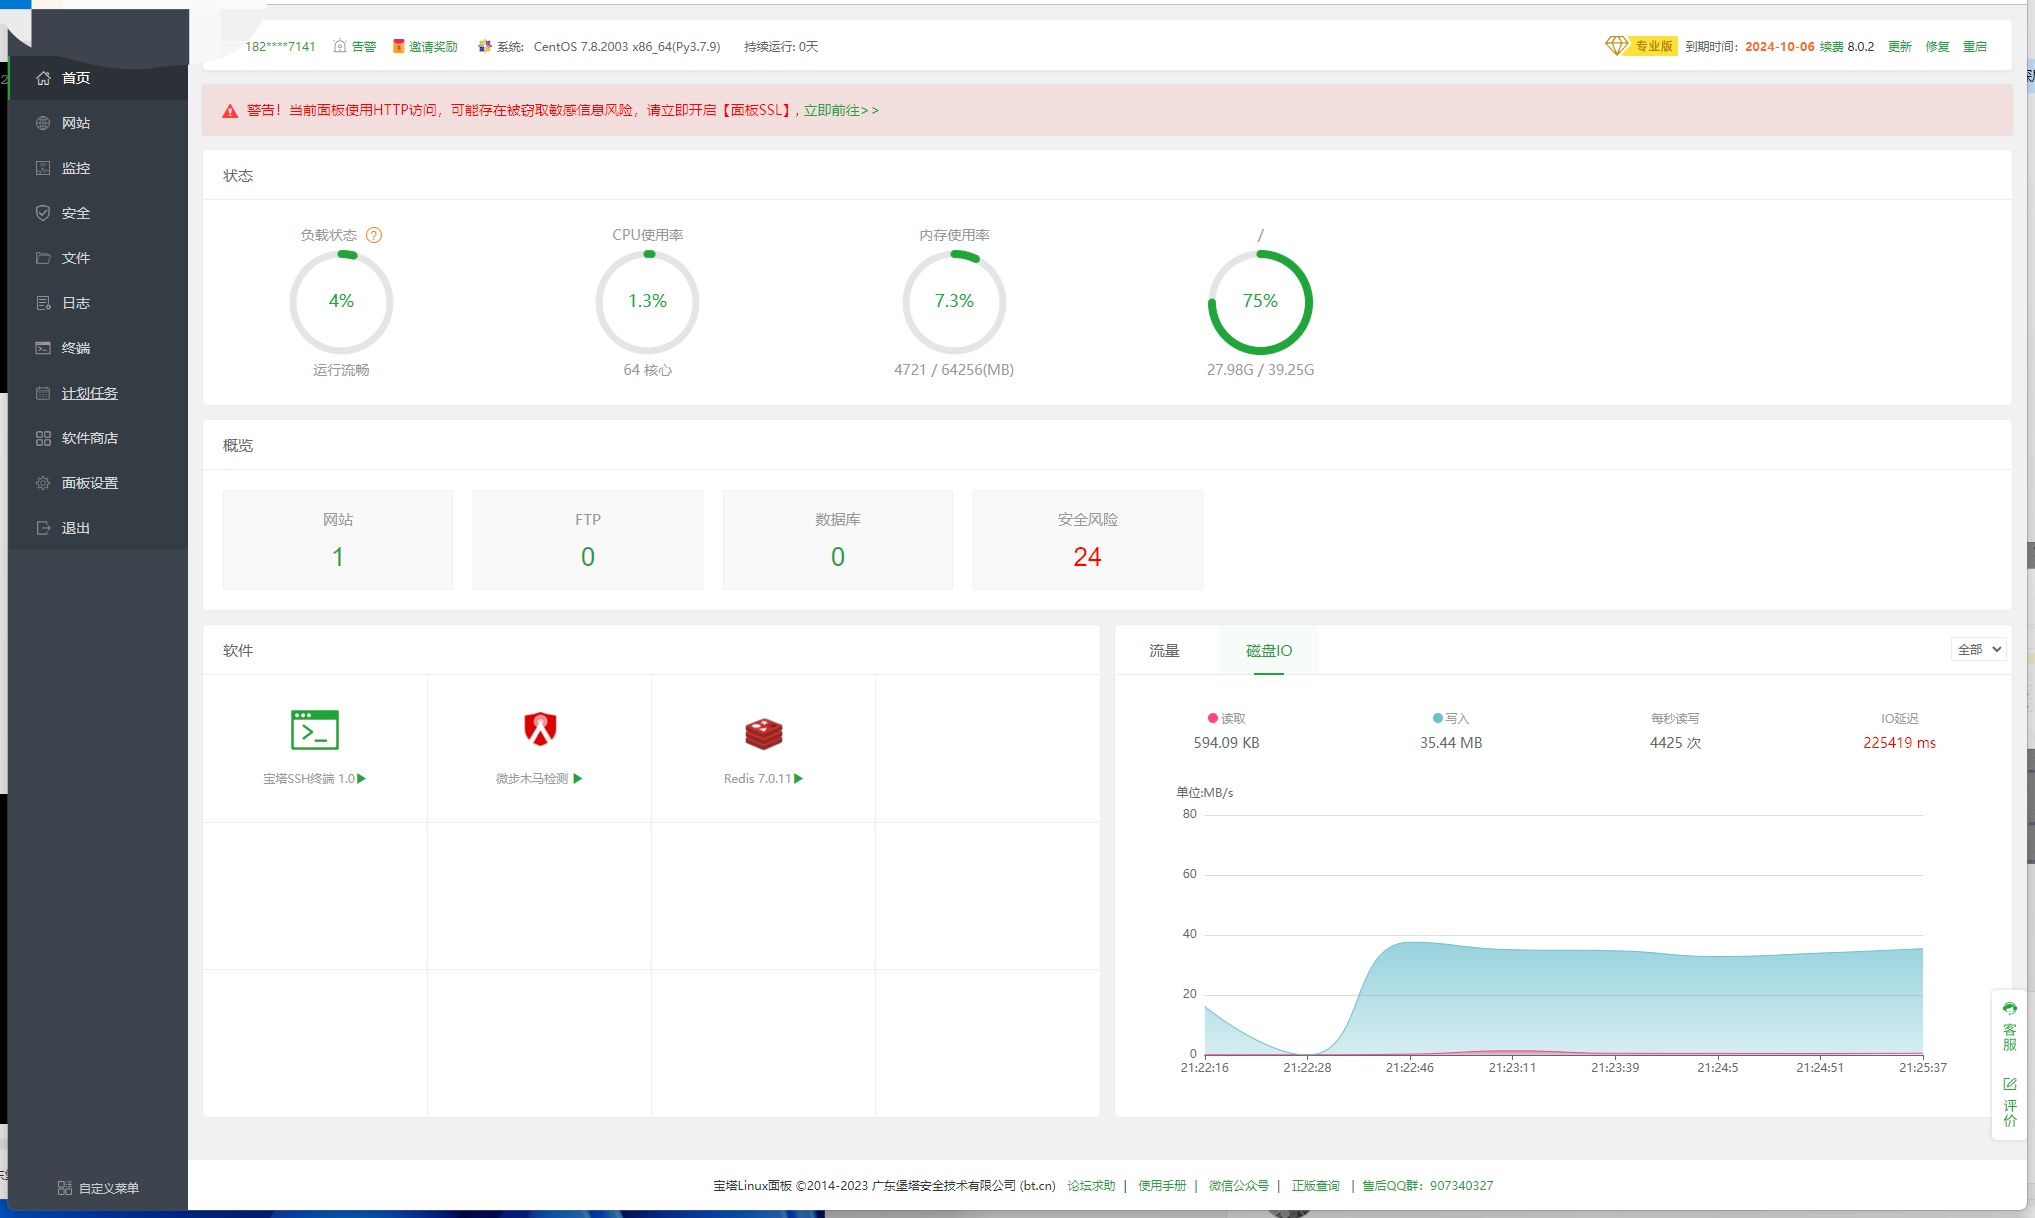Open the 首页 home sidebar item

tap(98, 78)
